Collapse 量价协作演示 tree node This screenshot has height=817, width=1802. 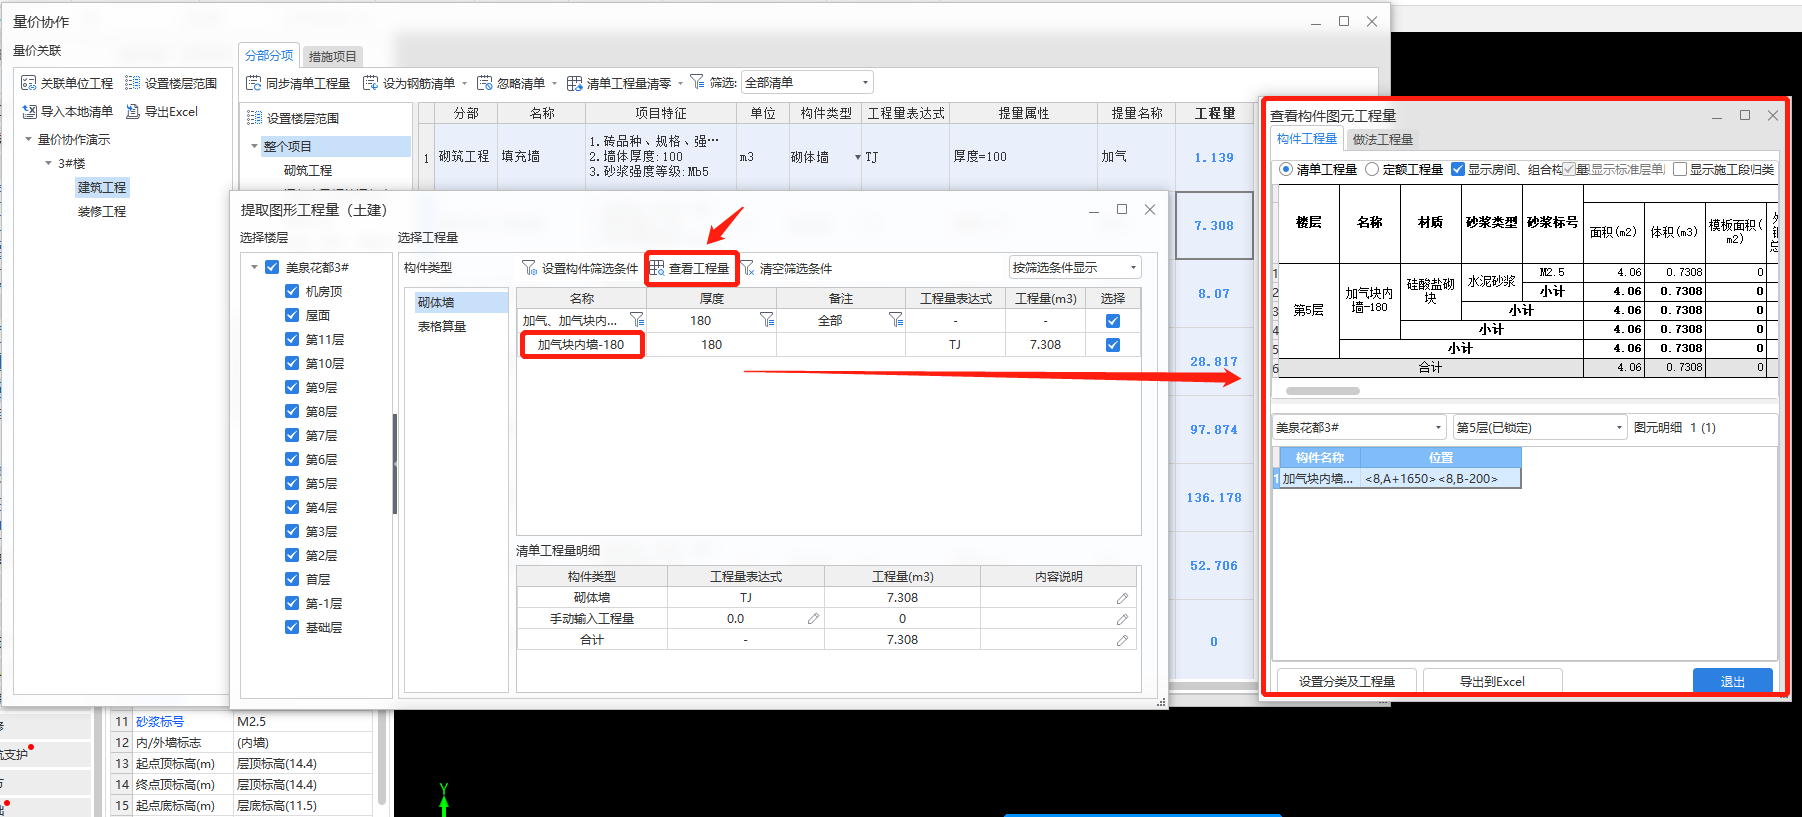(28, 139)
